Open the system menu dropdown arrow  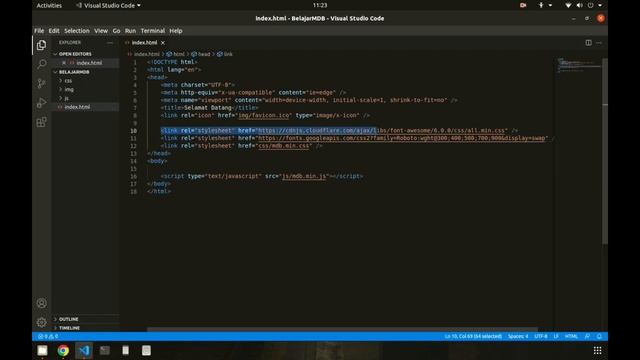pyautogui.click(x=600, y=5)
